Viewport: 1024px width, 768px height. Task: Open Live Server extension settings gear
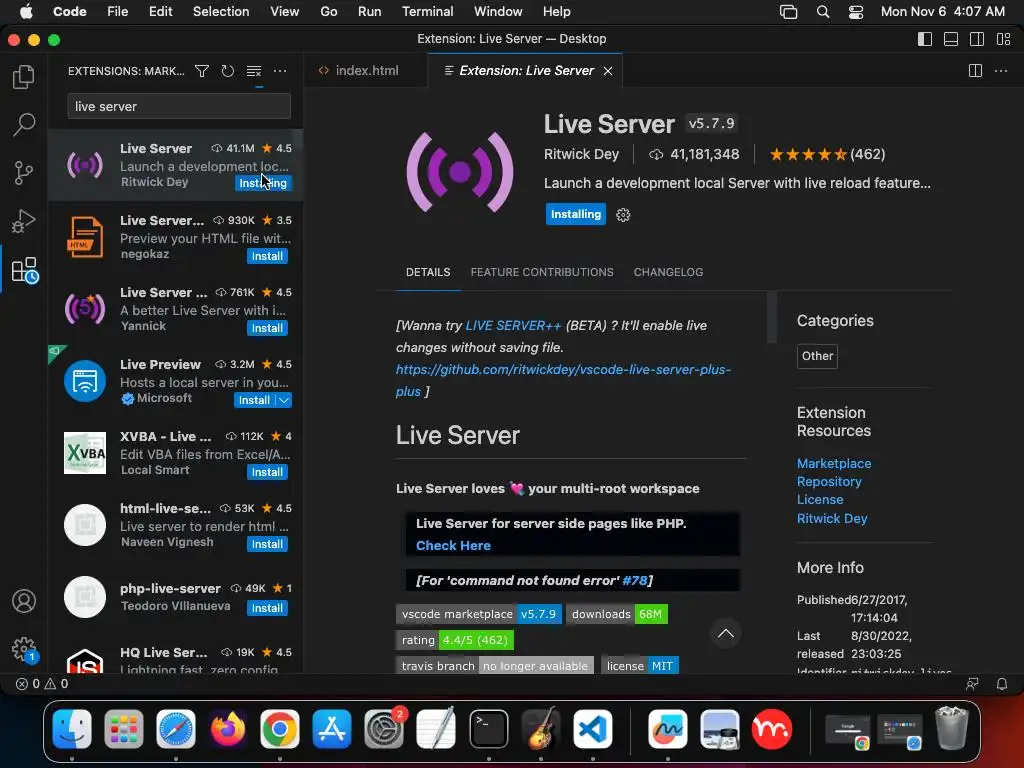[x=623, y=215]
